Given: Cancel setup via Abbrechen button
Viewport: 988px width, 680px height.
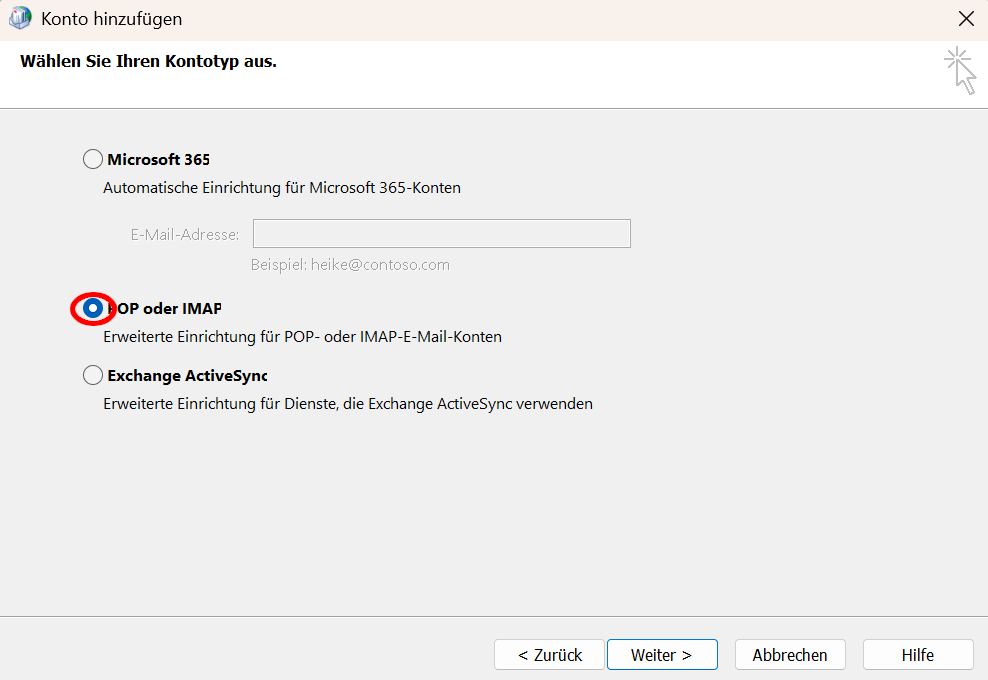Looking at the screenshot, I should [790, 655].
